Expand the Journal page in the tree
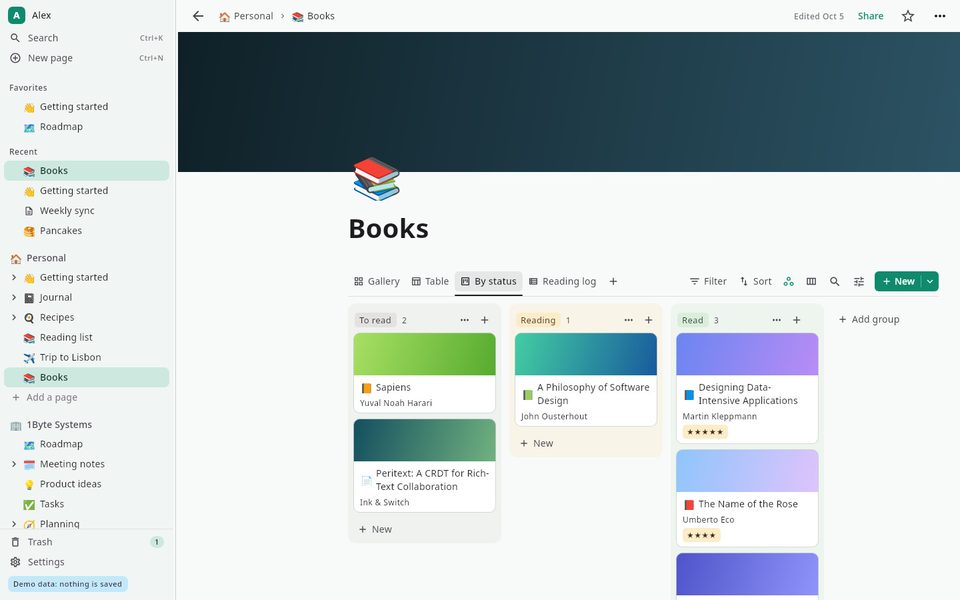The width and height of the screenshot is (960, 600). coord(14,298)
